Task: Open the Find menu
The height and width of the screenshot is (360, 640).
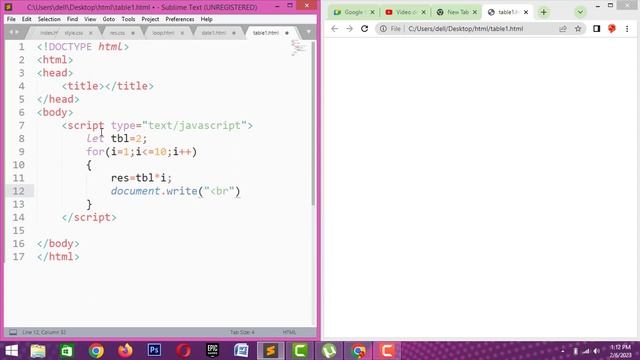Action: pyautogui.click(x=72, y=19)
